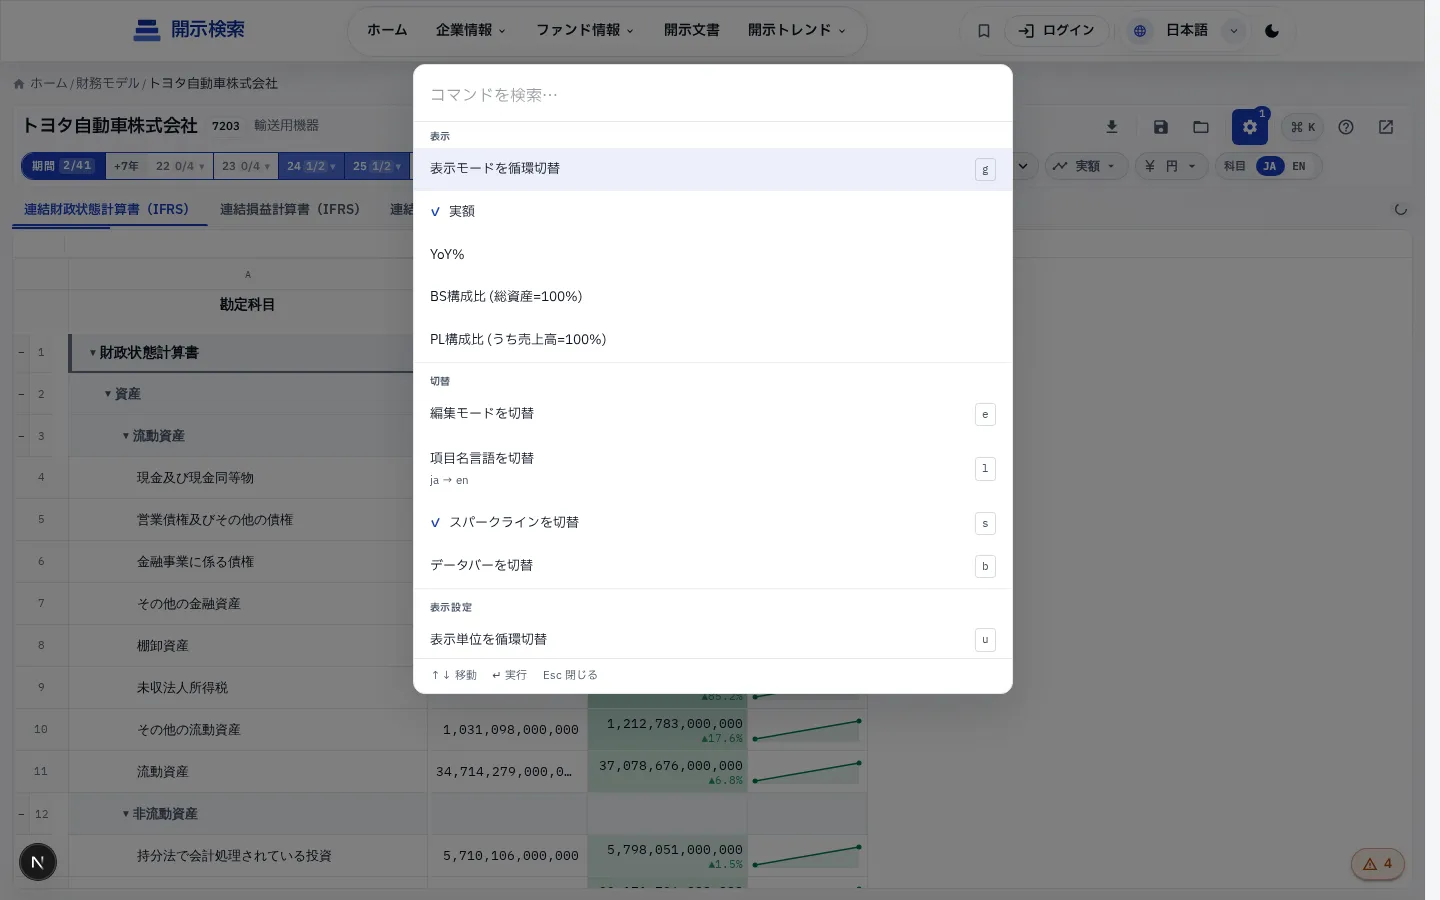This screenshot has height=900, width=1440.
Task: Click the 開示検索 logo icon
Action: pyautogui.click(x=147, y=30)
